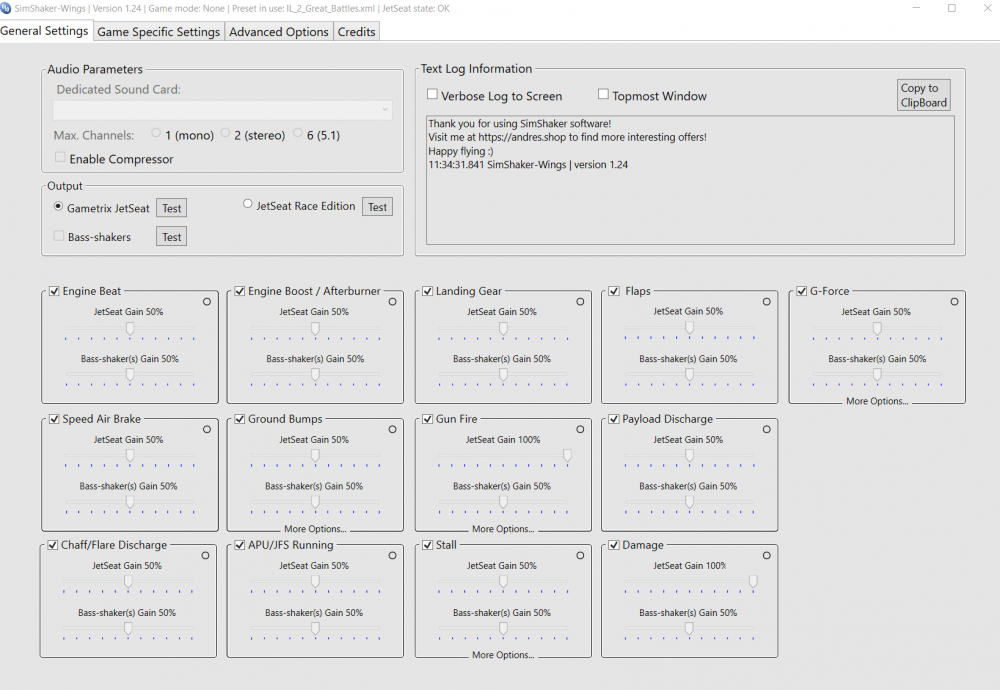Click the Engine Boost / Afterburner circle indicator
This screenshot has height=690, width=1000.
point(392,302)
